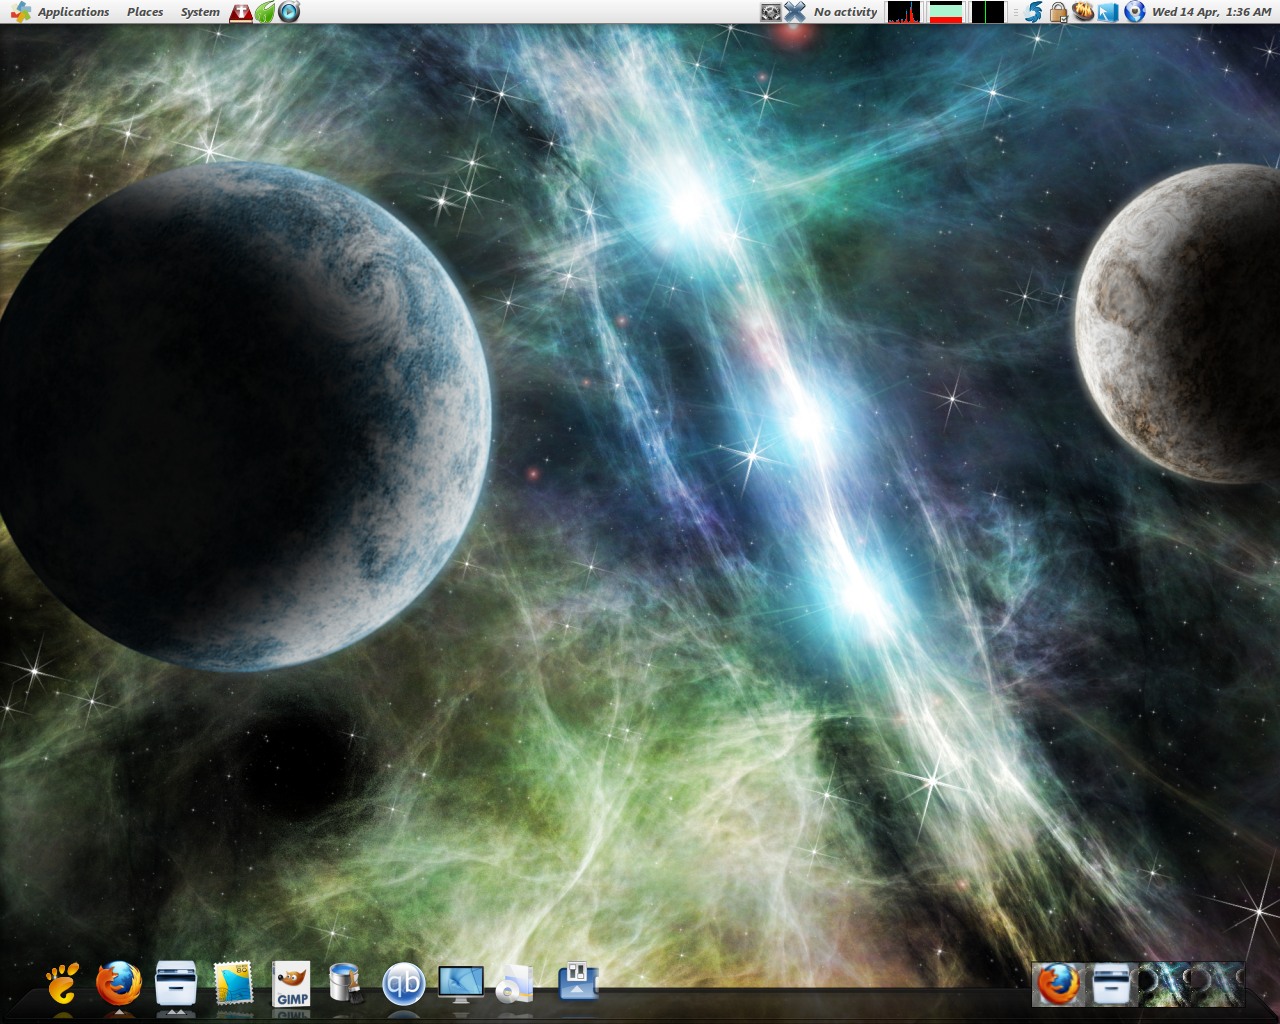Click the 'No activity' panel text

click(x=845, y=12)
